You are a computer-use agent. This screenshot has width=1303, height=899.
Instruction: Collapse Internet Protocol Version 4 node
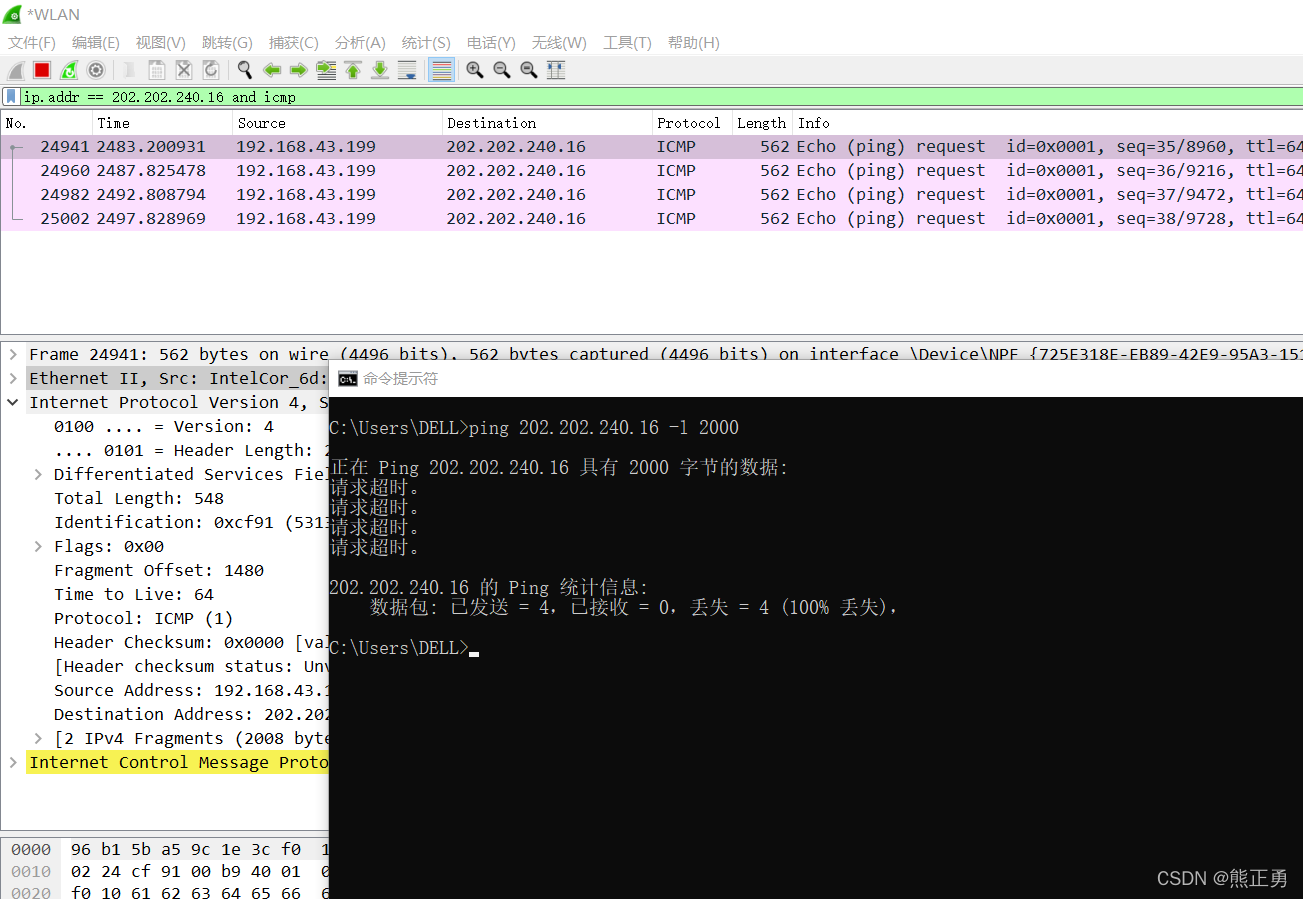click(13, 402)
